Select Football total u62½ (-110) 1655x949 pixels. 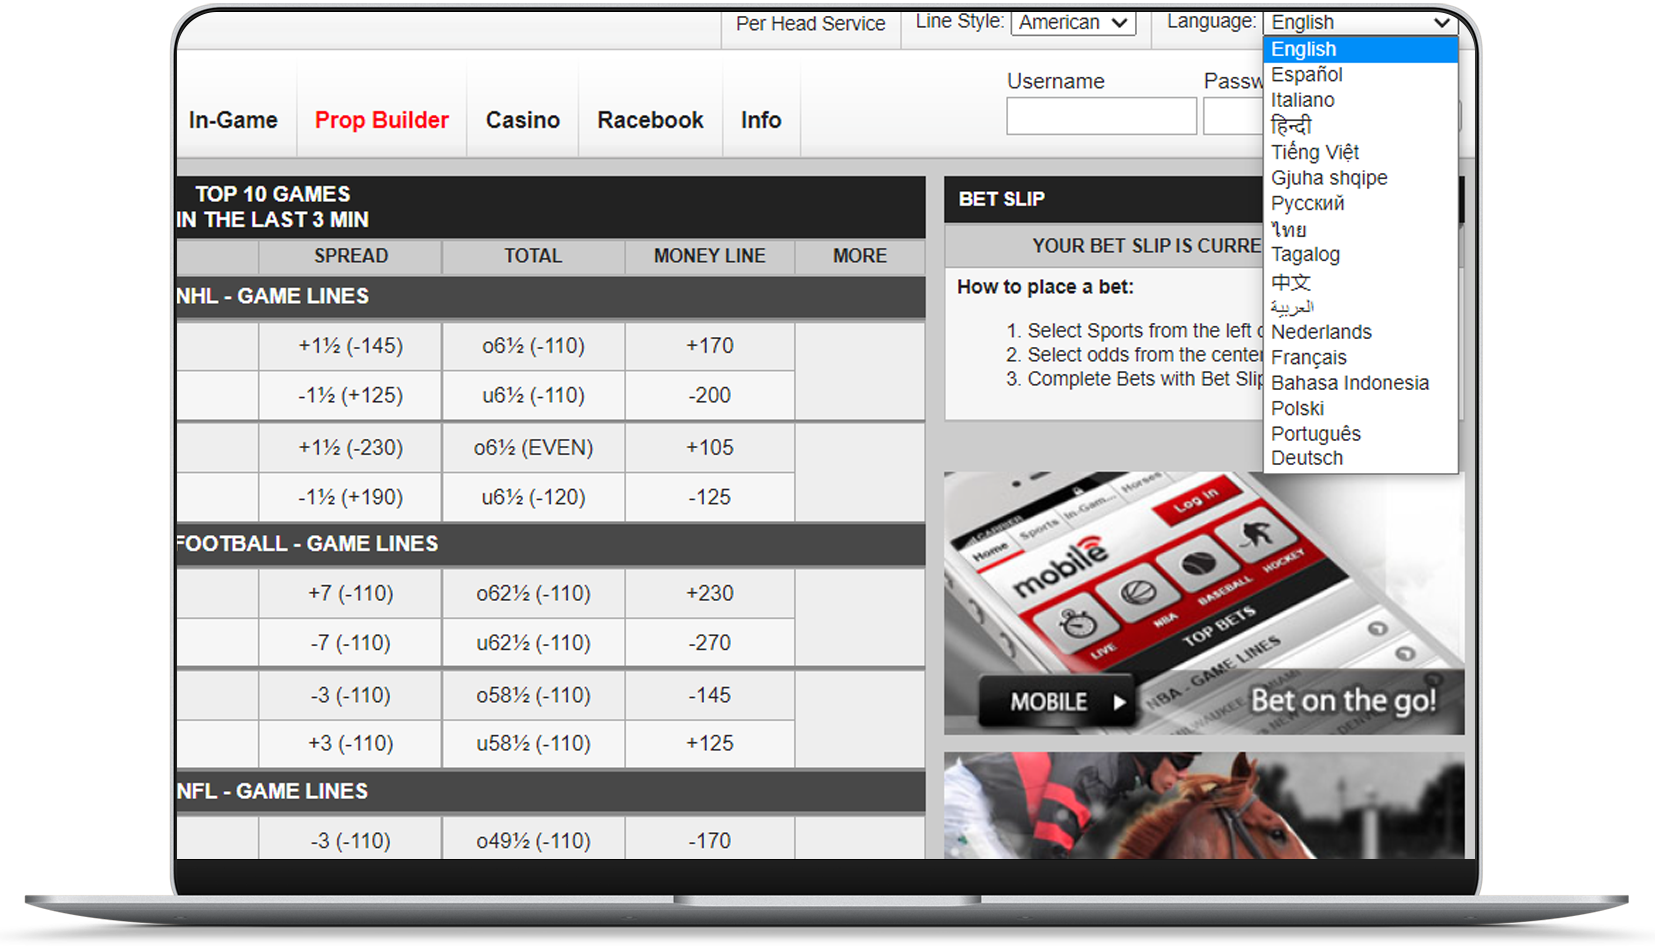pyautogui.click(x=533, y=643)
